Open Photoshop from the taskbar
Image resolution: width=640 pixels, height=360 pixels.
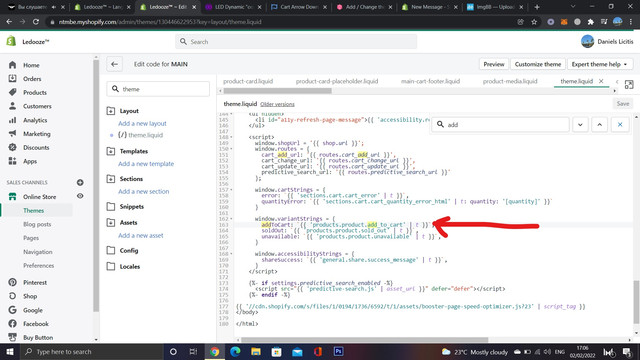[338, 351]
